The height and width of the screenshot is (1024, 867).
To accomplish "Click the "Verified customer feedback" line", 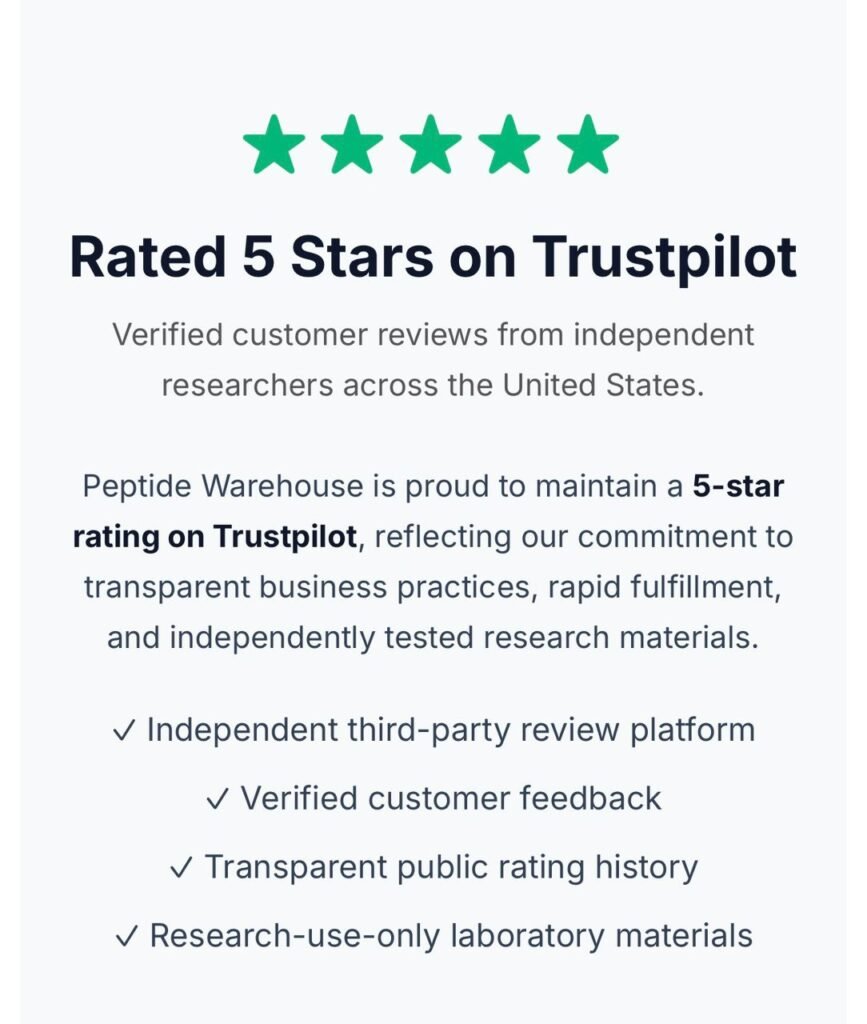I will 451,798.
